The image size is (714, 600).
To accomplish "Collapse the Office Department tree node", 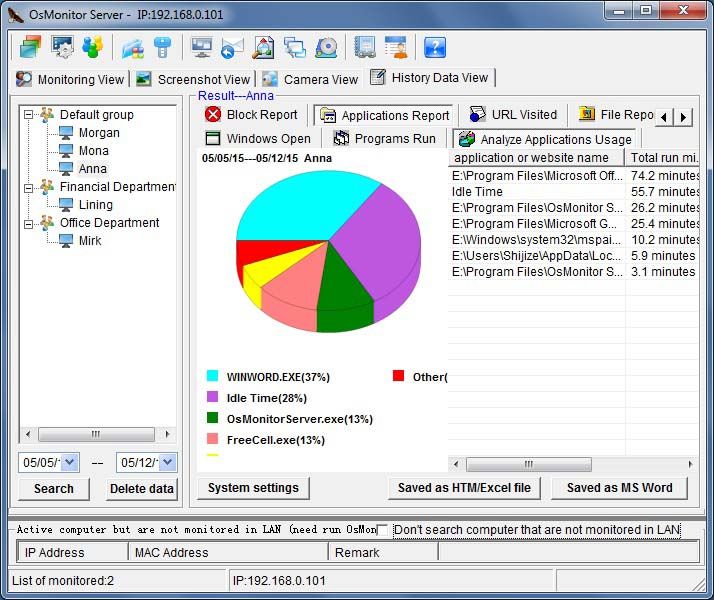I will (29, 223).
